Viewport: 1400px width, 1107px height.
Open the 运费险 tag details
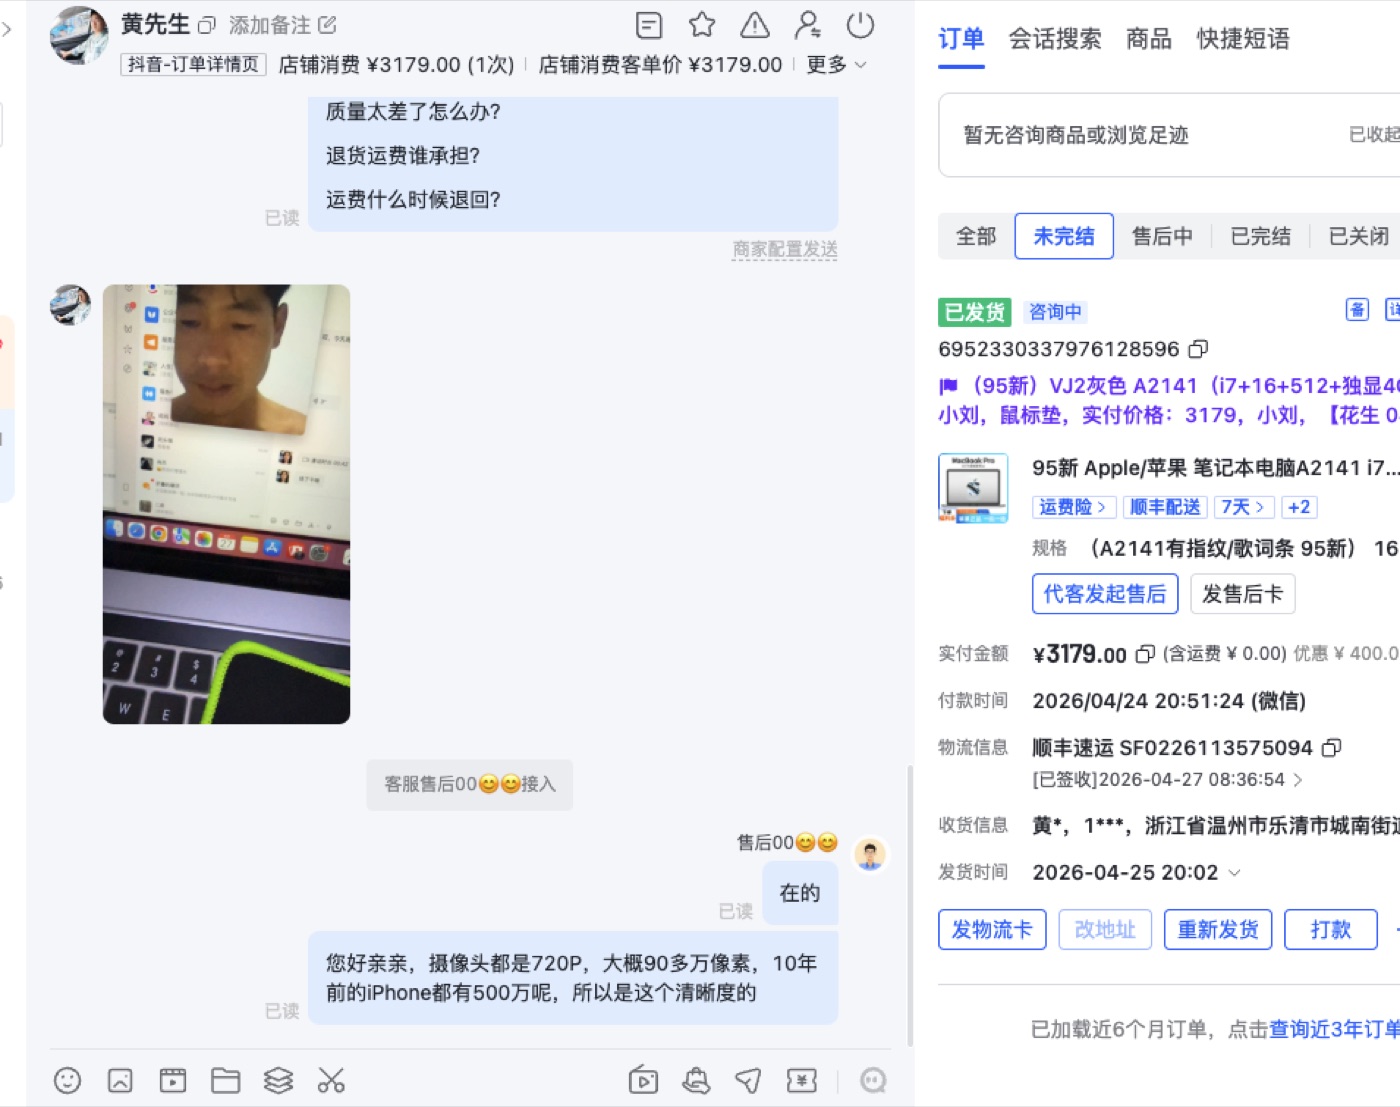[x=1072, y=507]
